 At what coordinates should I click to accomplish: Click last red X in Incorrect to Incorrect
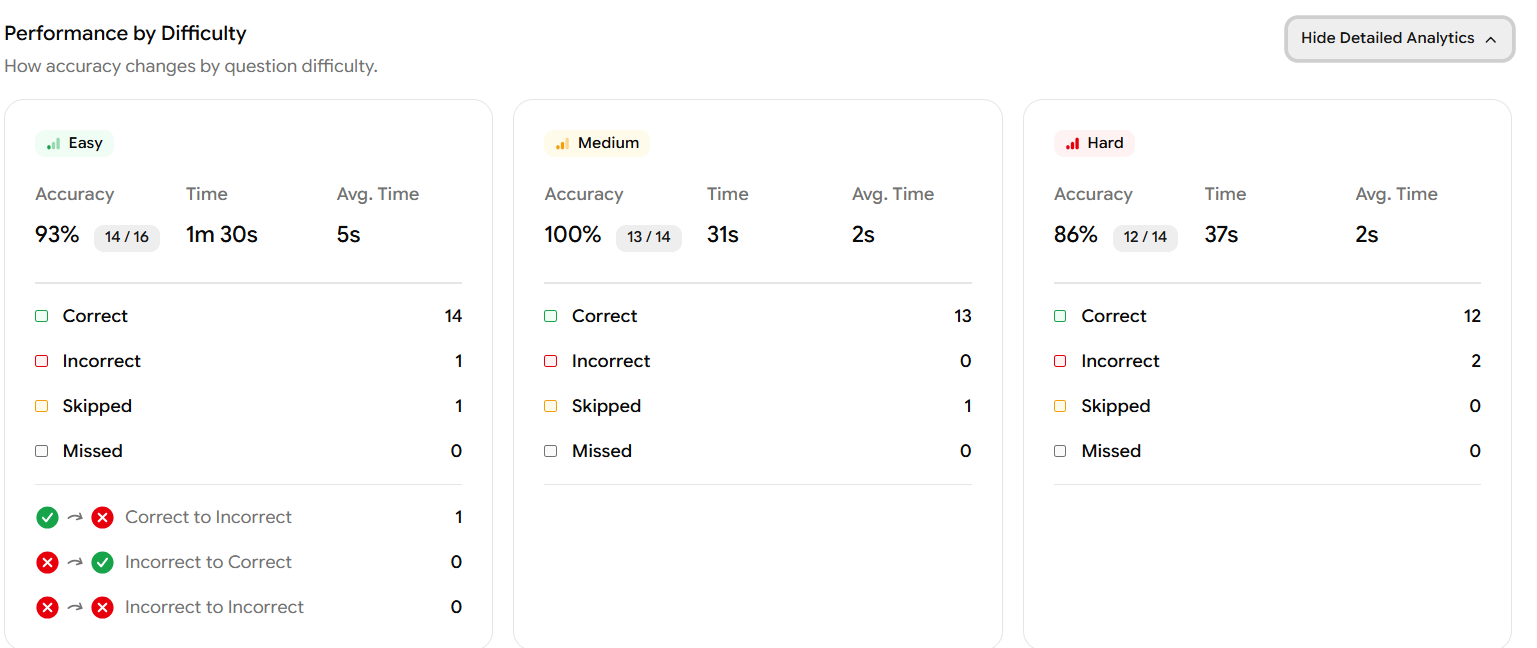(102, 608)
